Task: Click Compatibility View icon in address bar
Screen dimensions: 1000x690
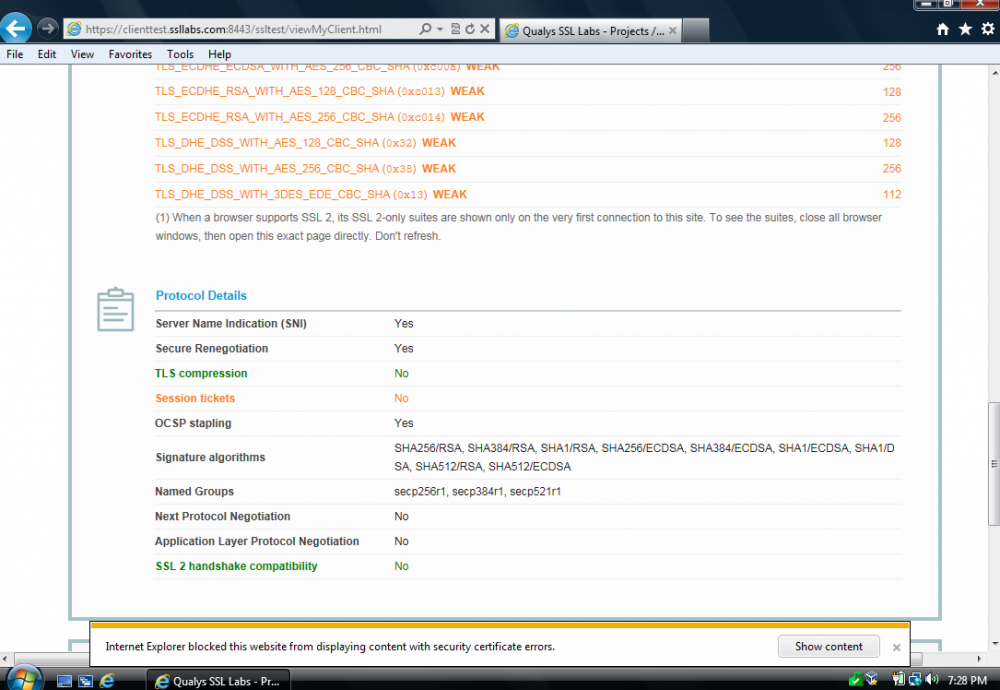Action: click(456, 30)
